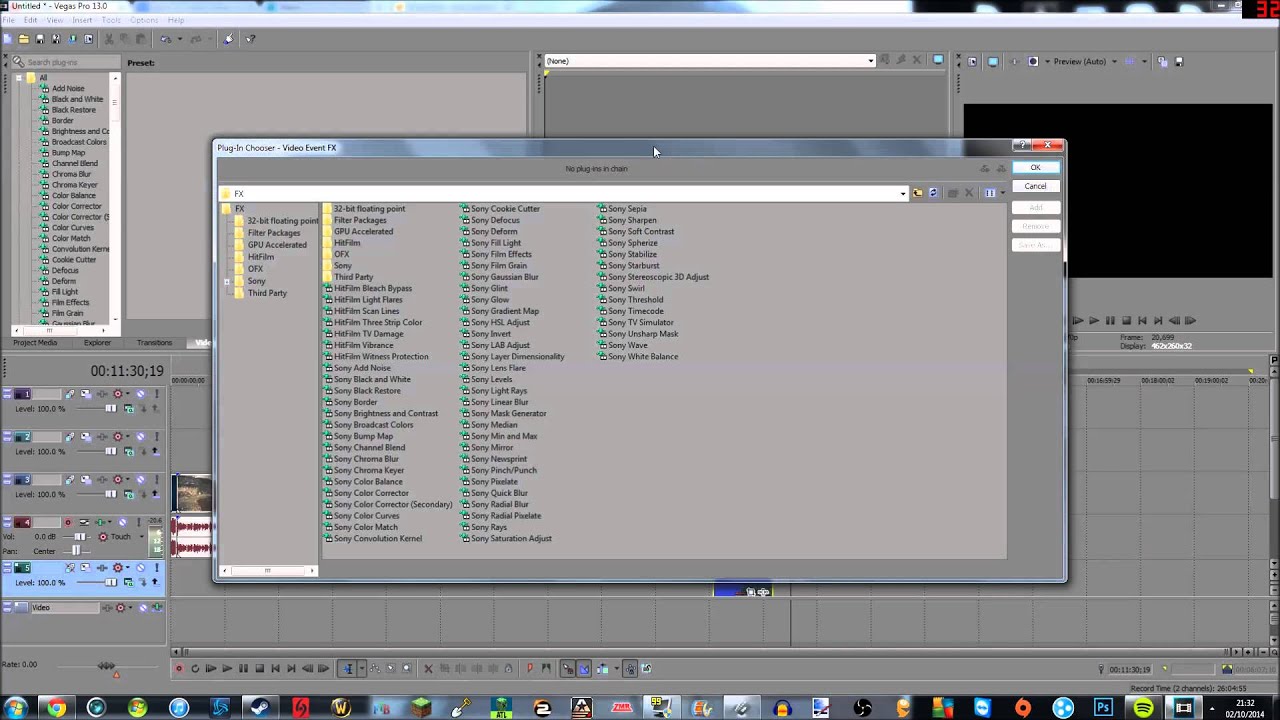Open the Touch automation mode dropdown
Screen dimensions: 1280x720
coord(141,537)
